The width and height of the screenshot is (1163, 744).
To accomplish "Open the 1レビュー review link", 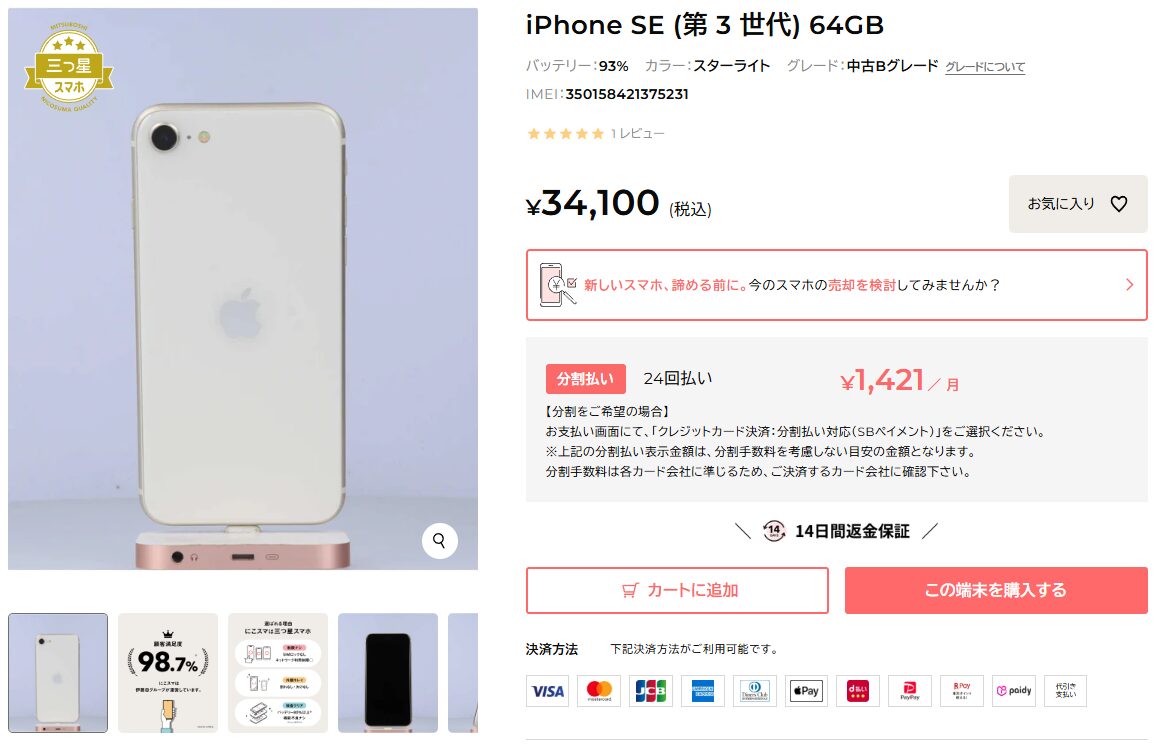I will [x=637, y=134].
